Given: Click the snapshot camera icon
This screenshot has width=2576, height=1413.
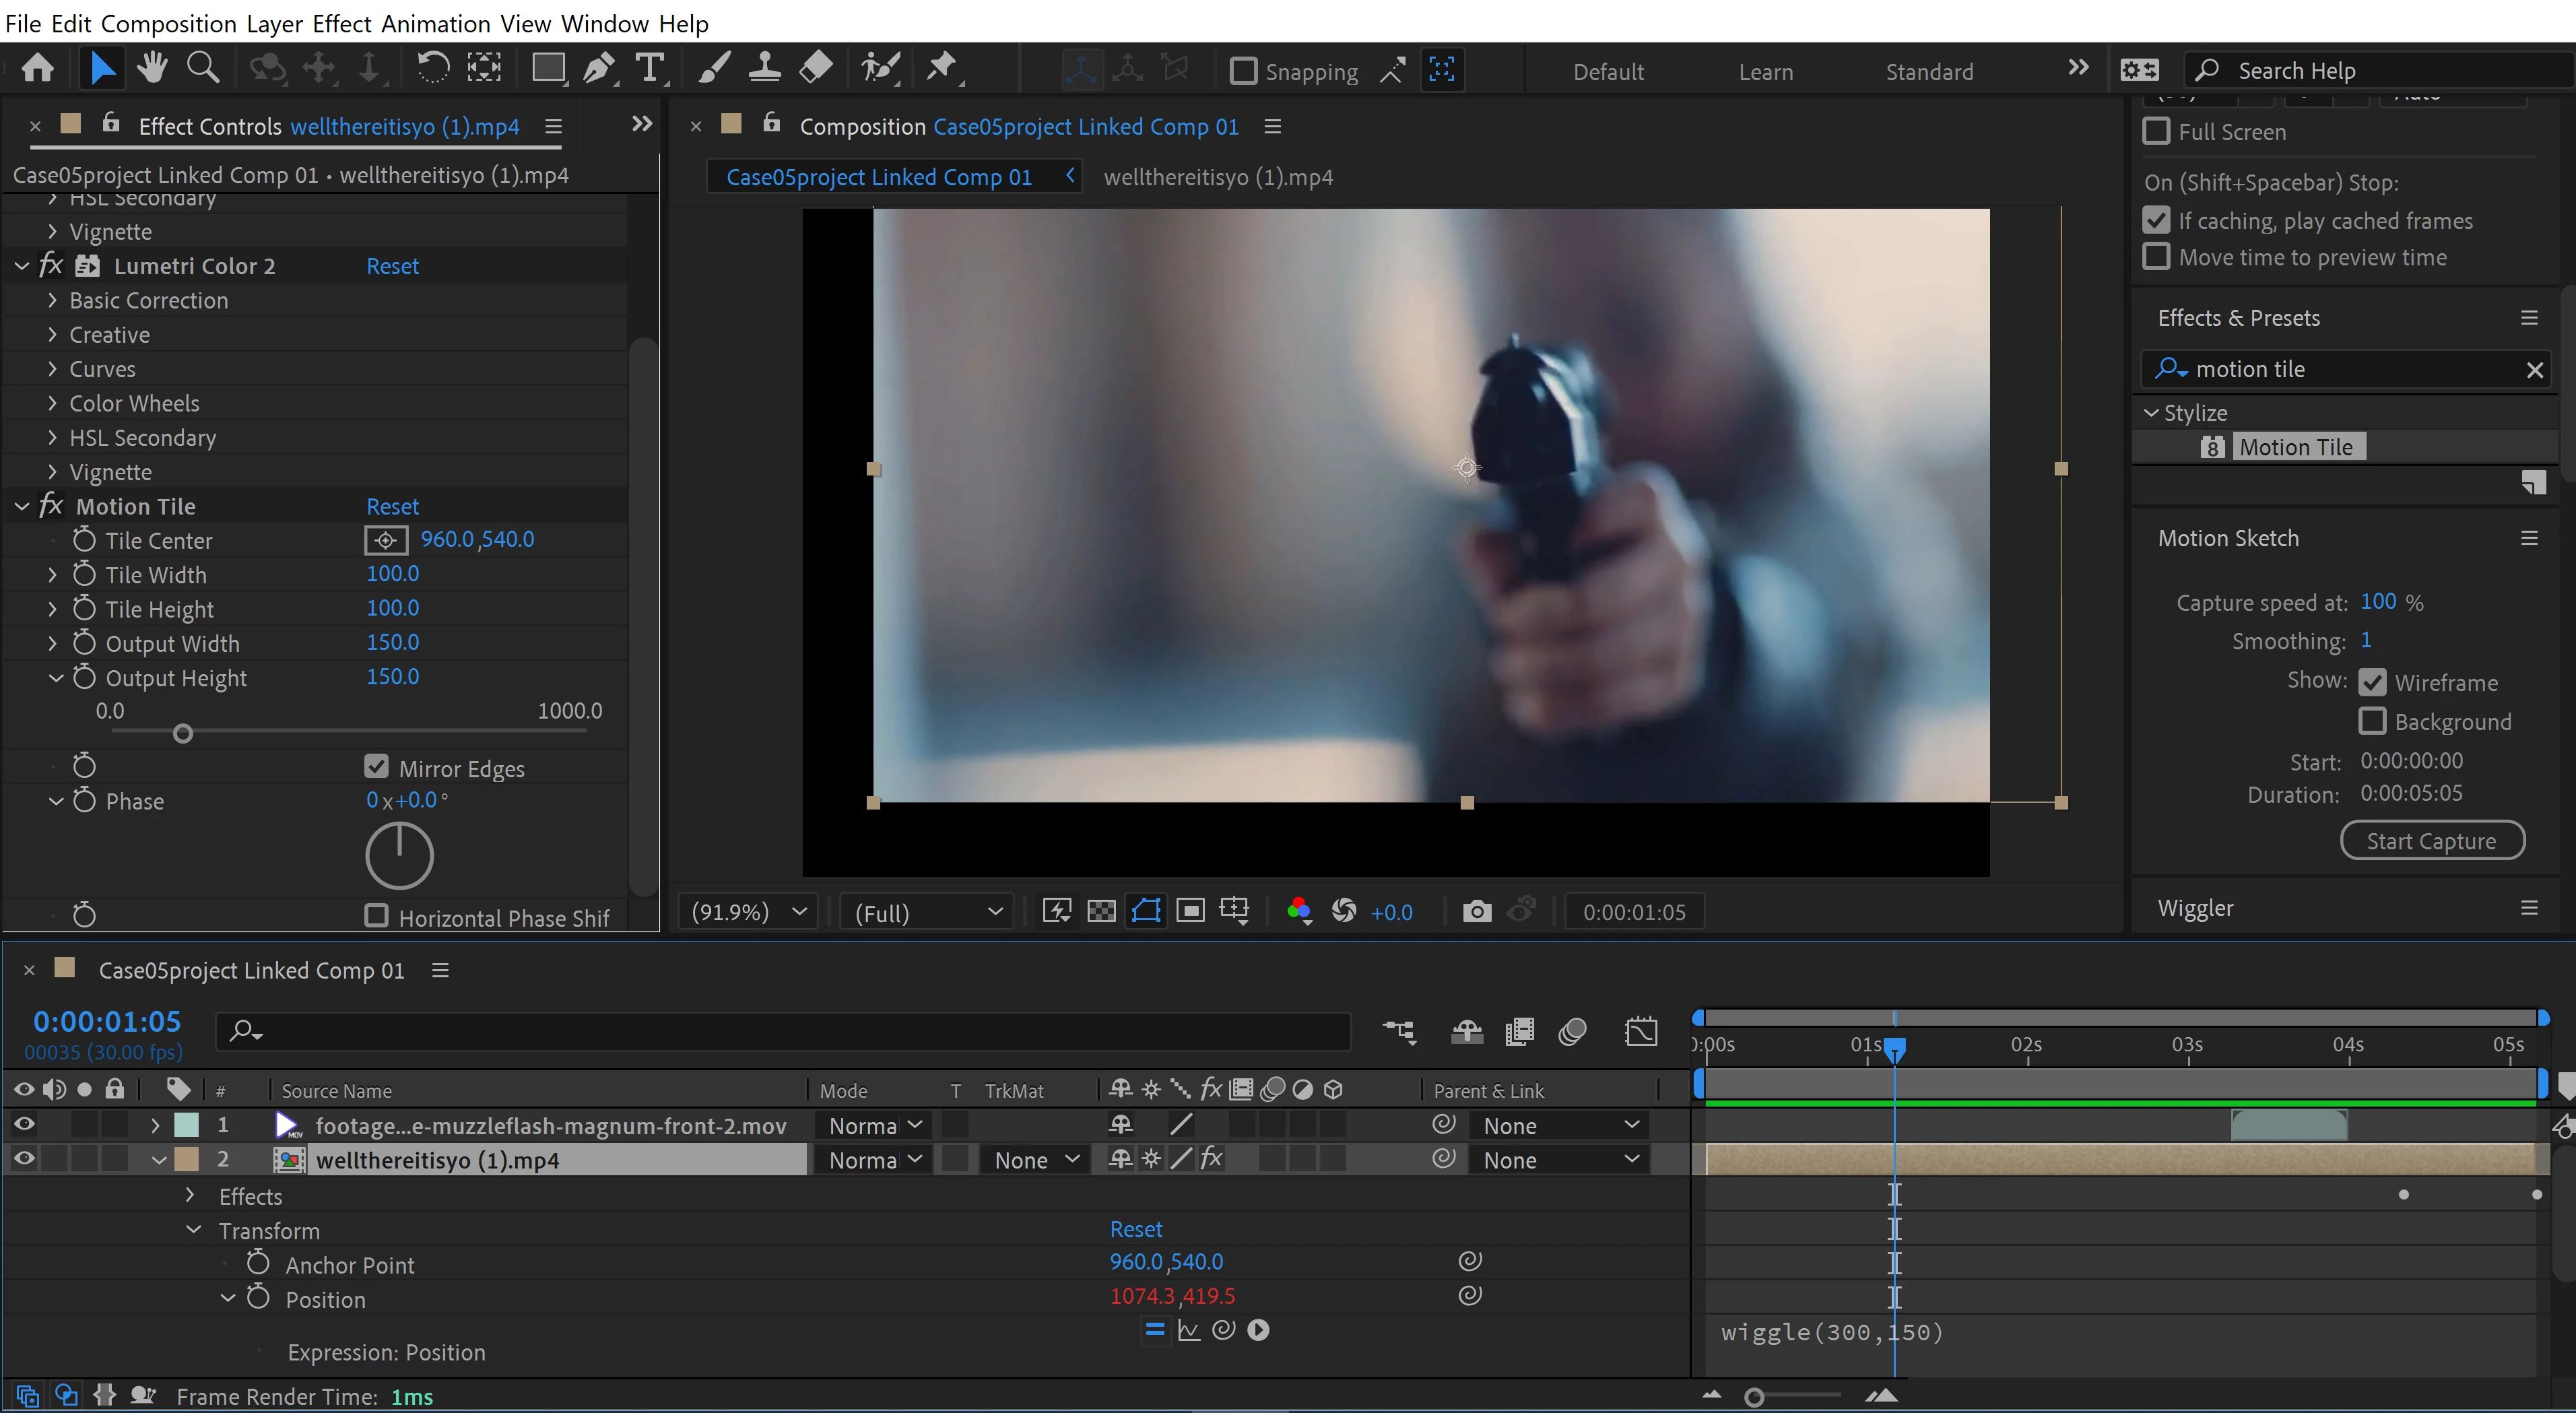Looking at the screenshot, I should click(x=1476, y=911).
